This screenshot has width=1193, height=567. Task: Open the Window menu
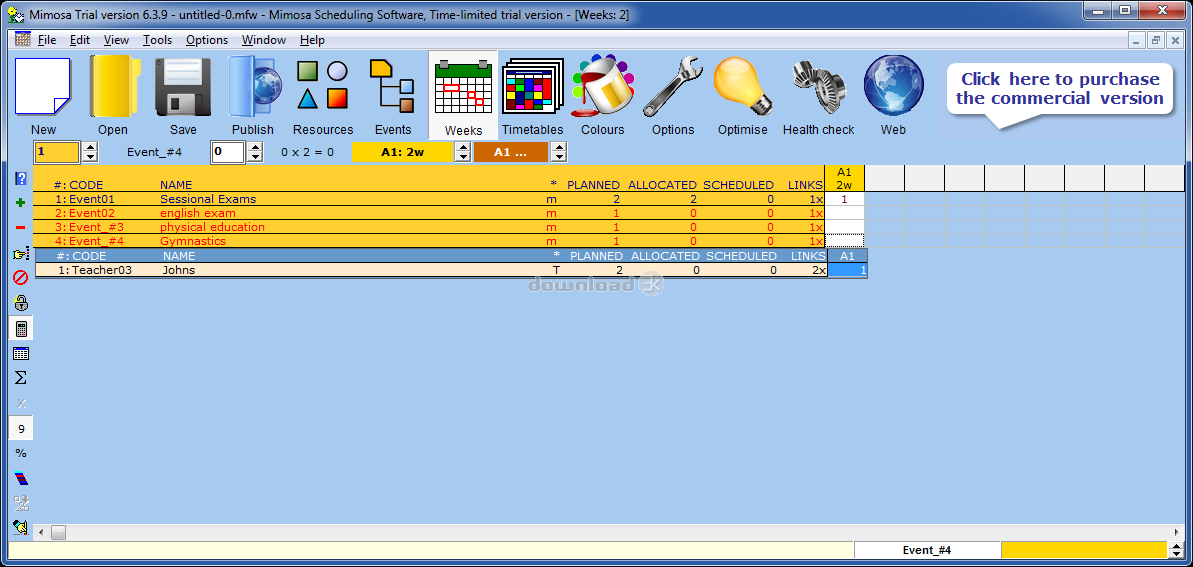point(263,40)
